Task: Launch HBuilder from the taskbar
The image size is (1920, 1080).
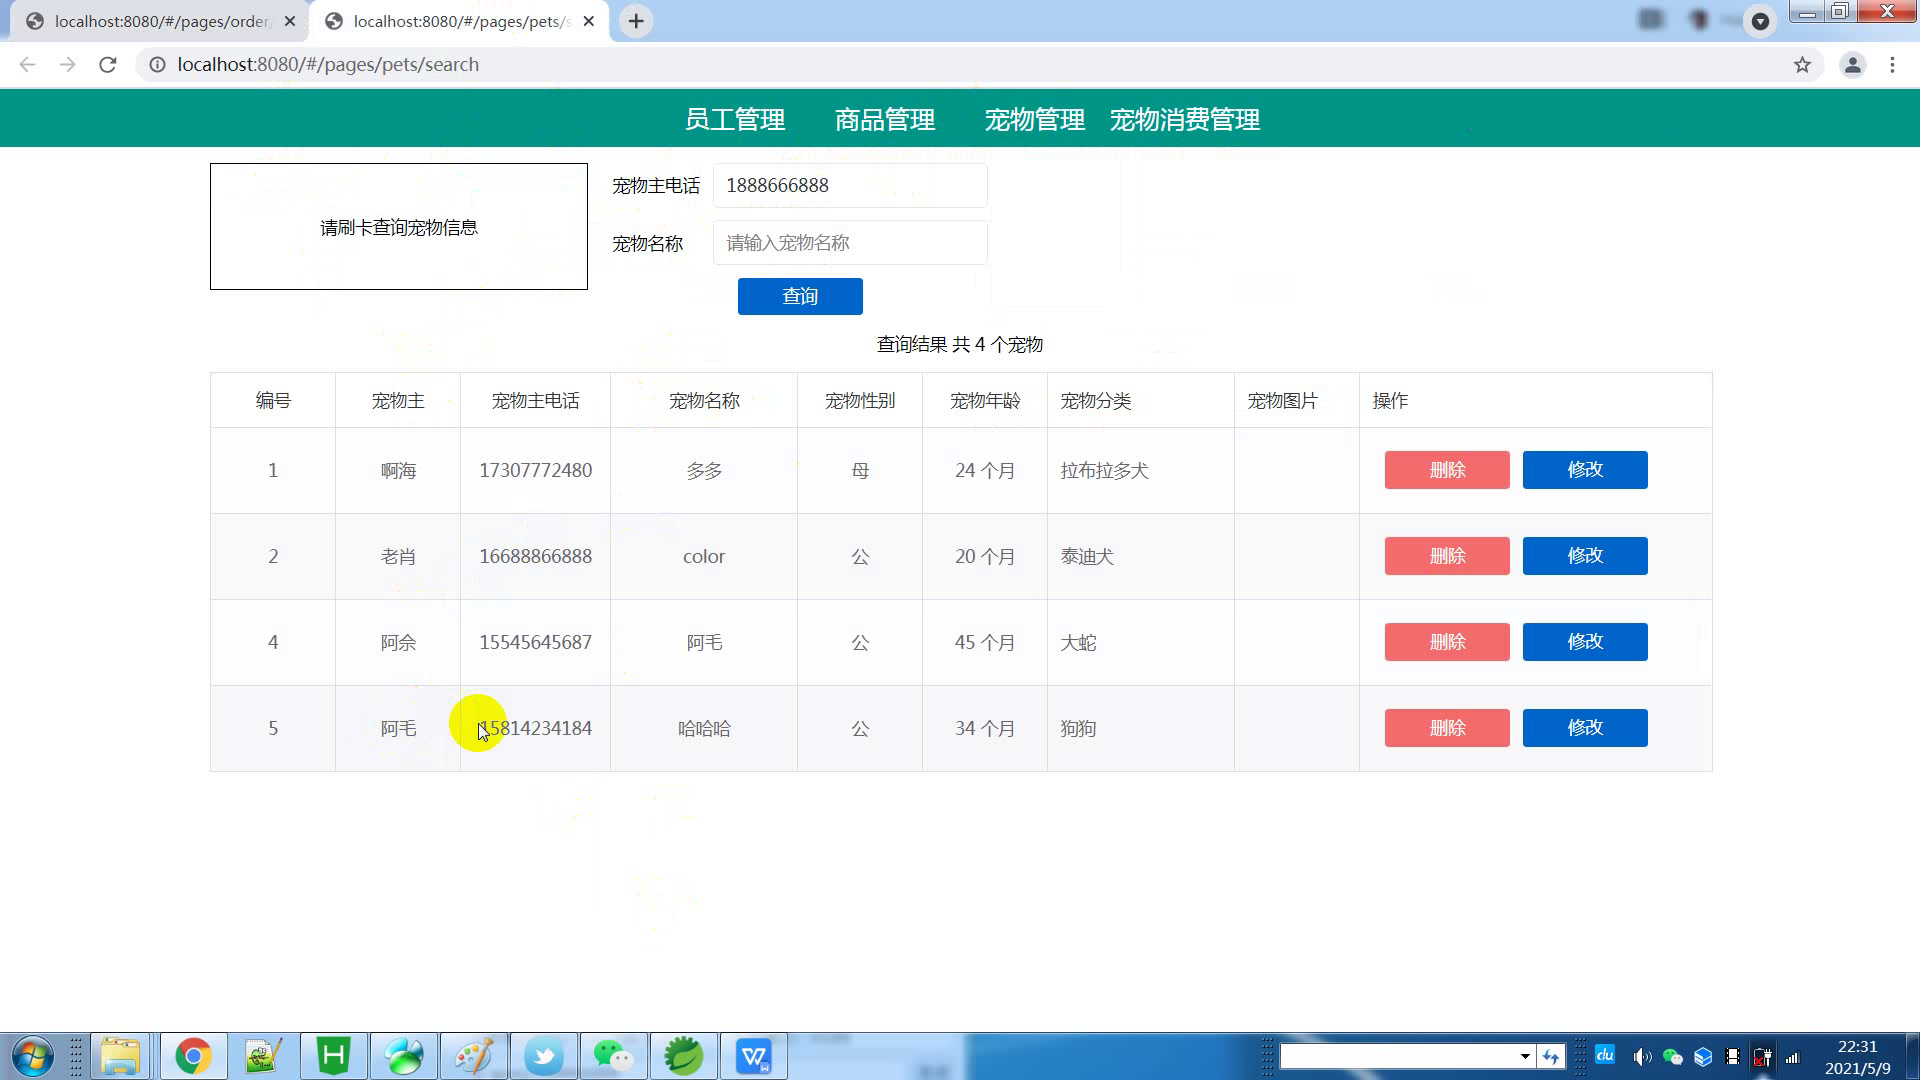Action: [334, 1056]
